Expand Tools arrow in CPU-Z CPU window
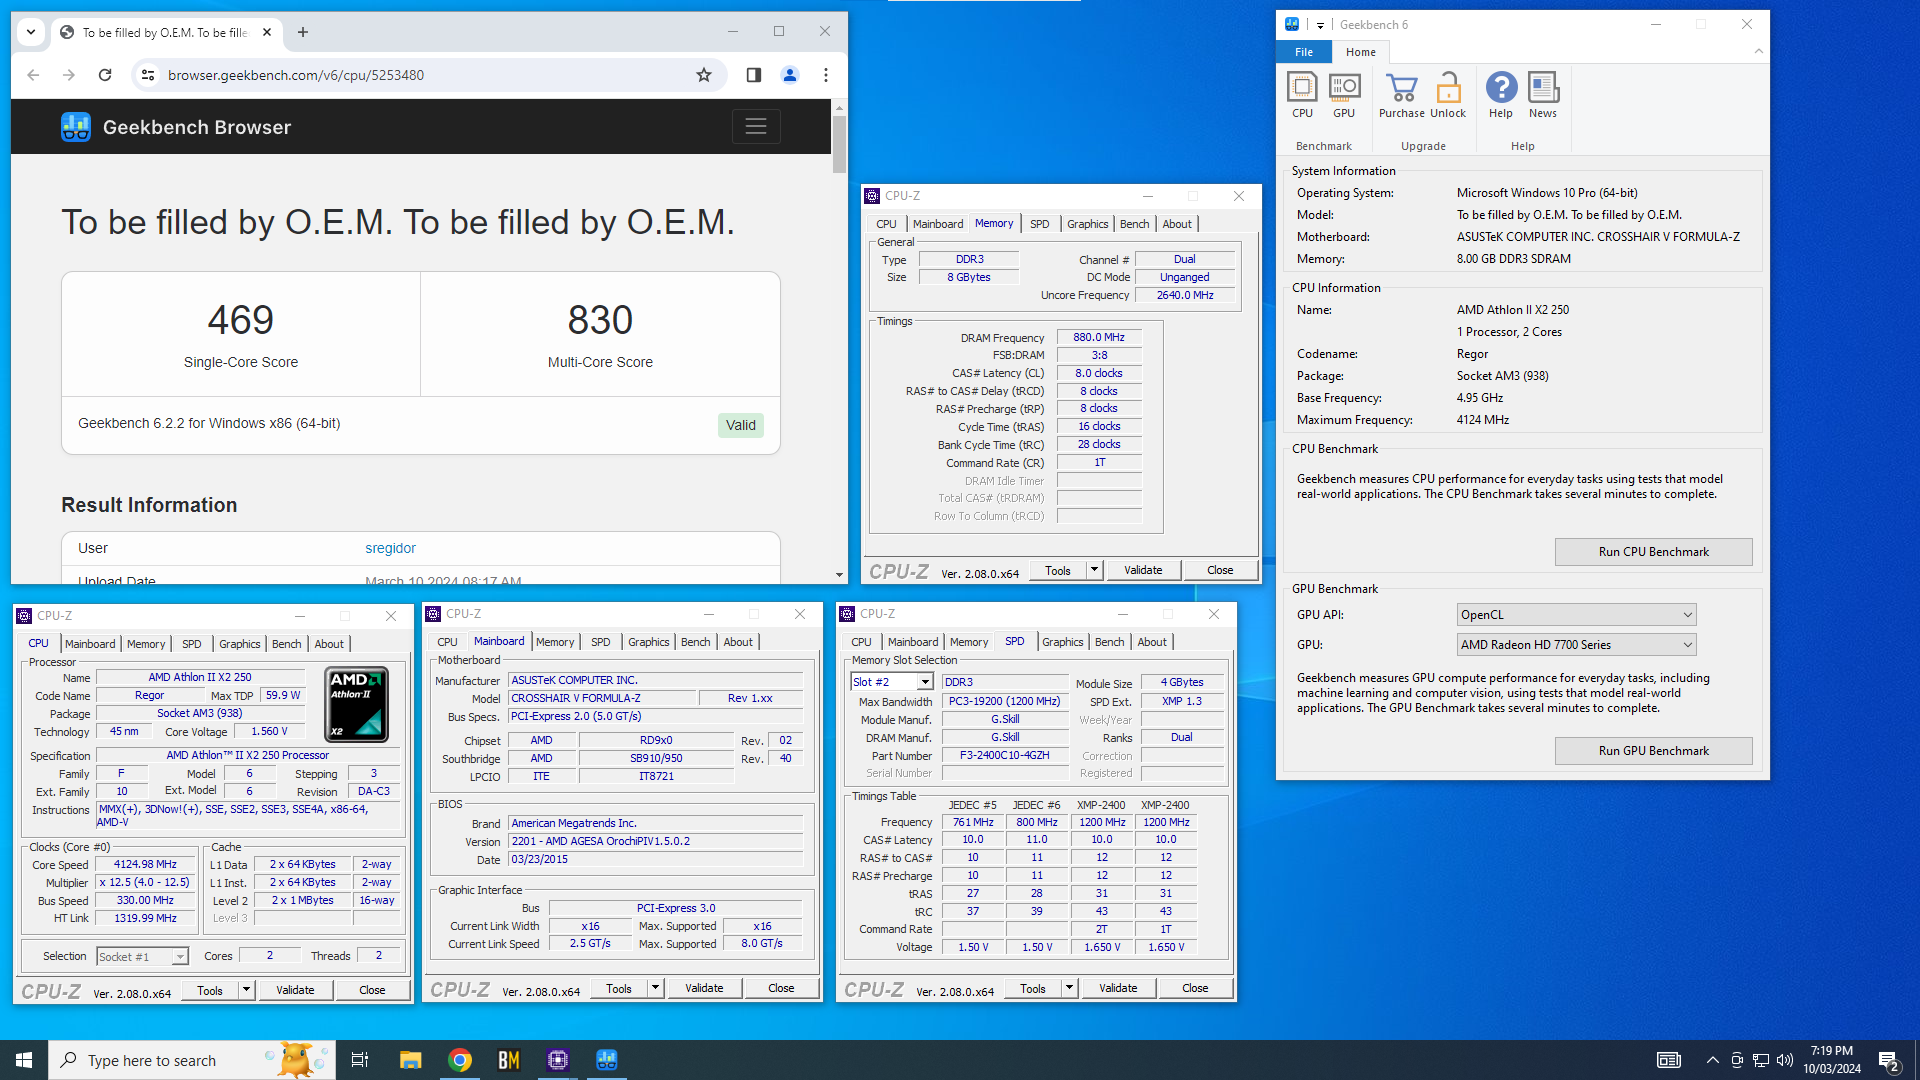Screen dimensions: 1920x1080 [246, 990]
